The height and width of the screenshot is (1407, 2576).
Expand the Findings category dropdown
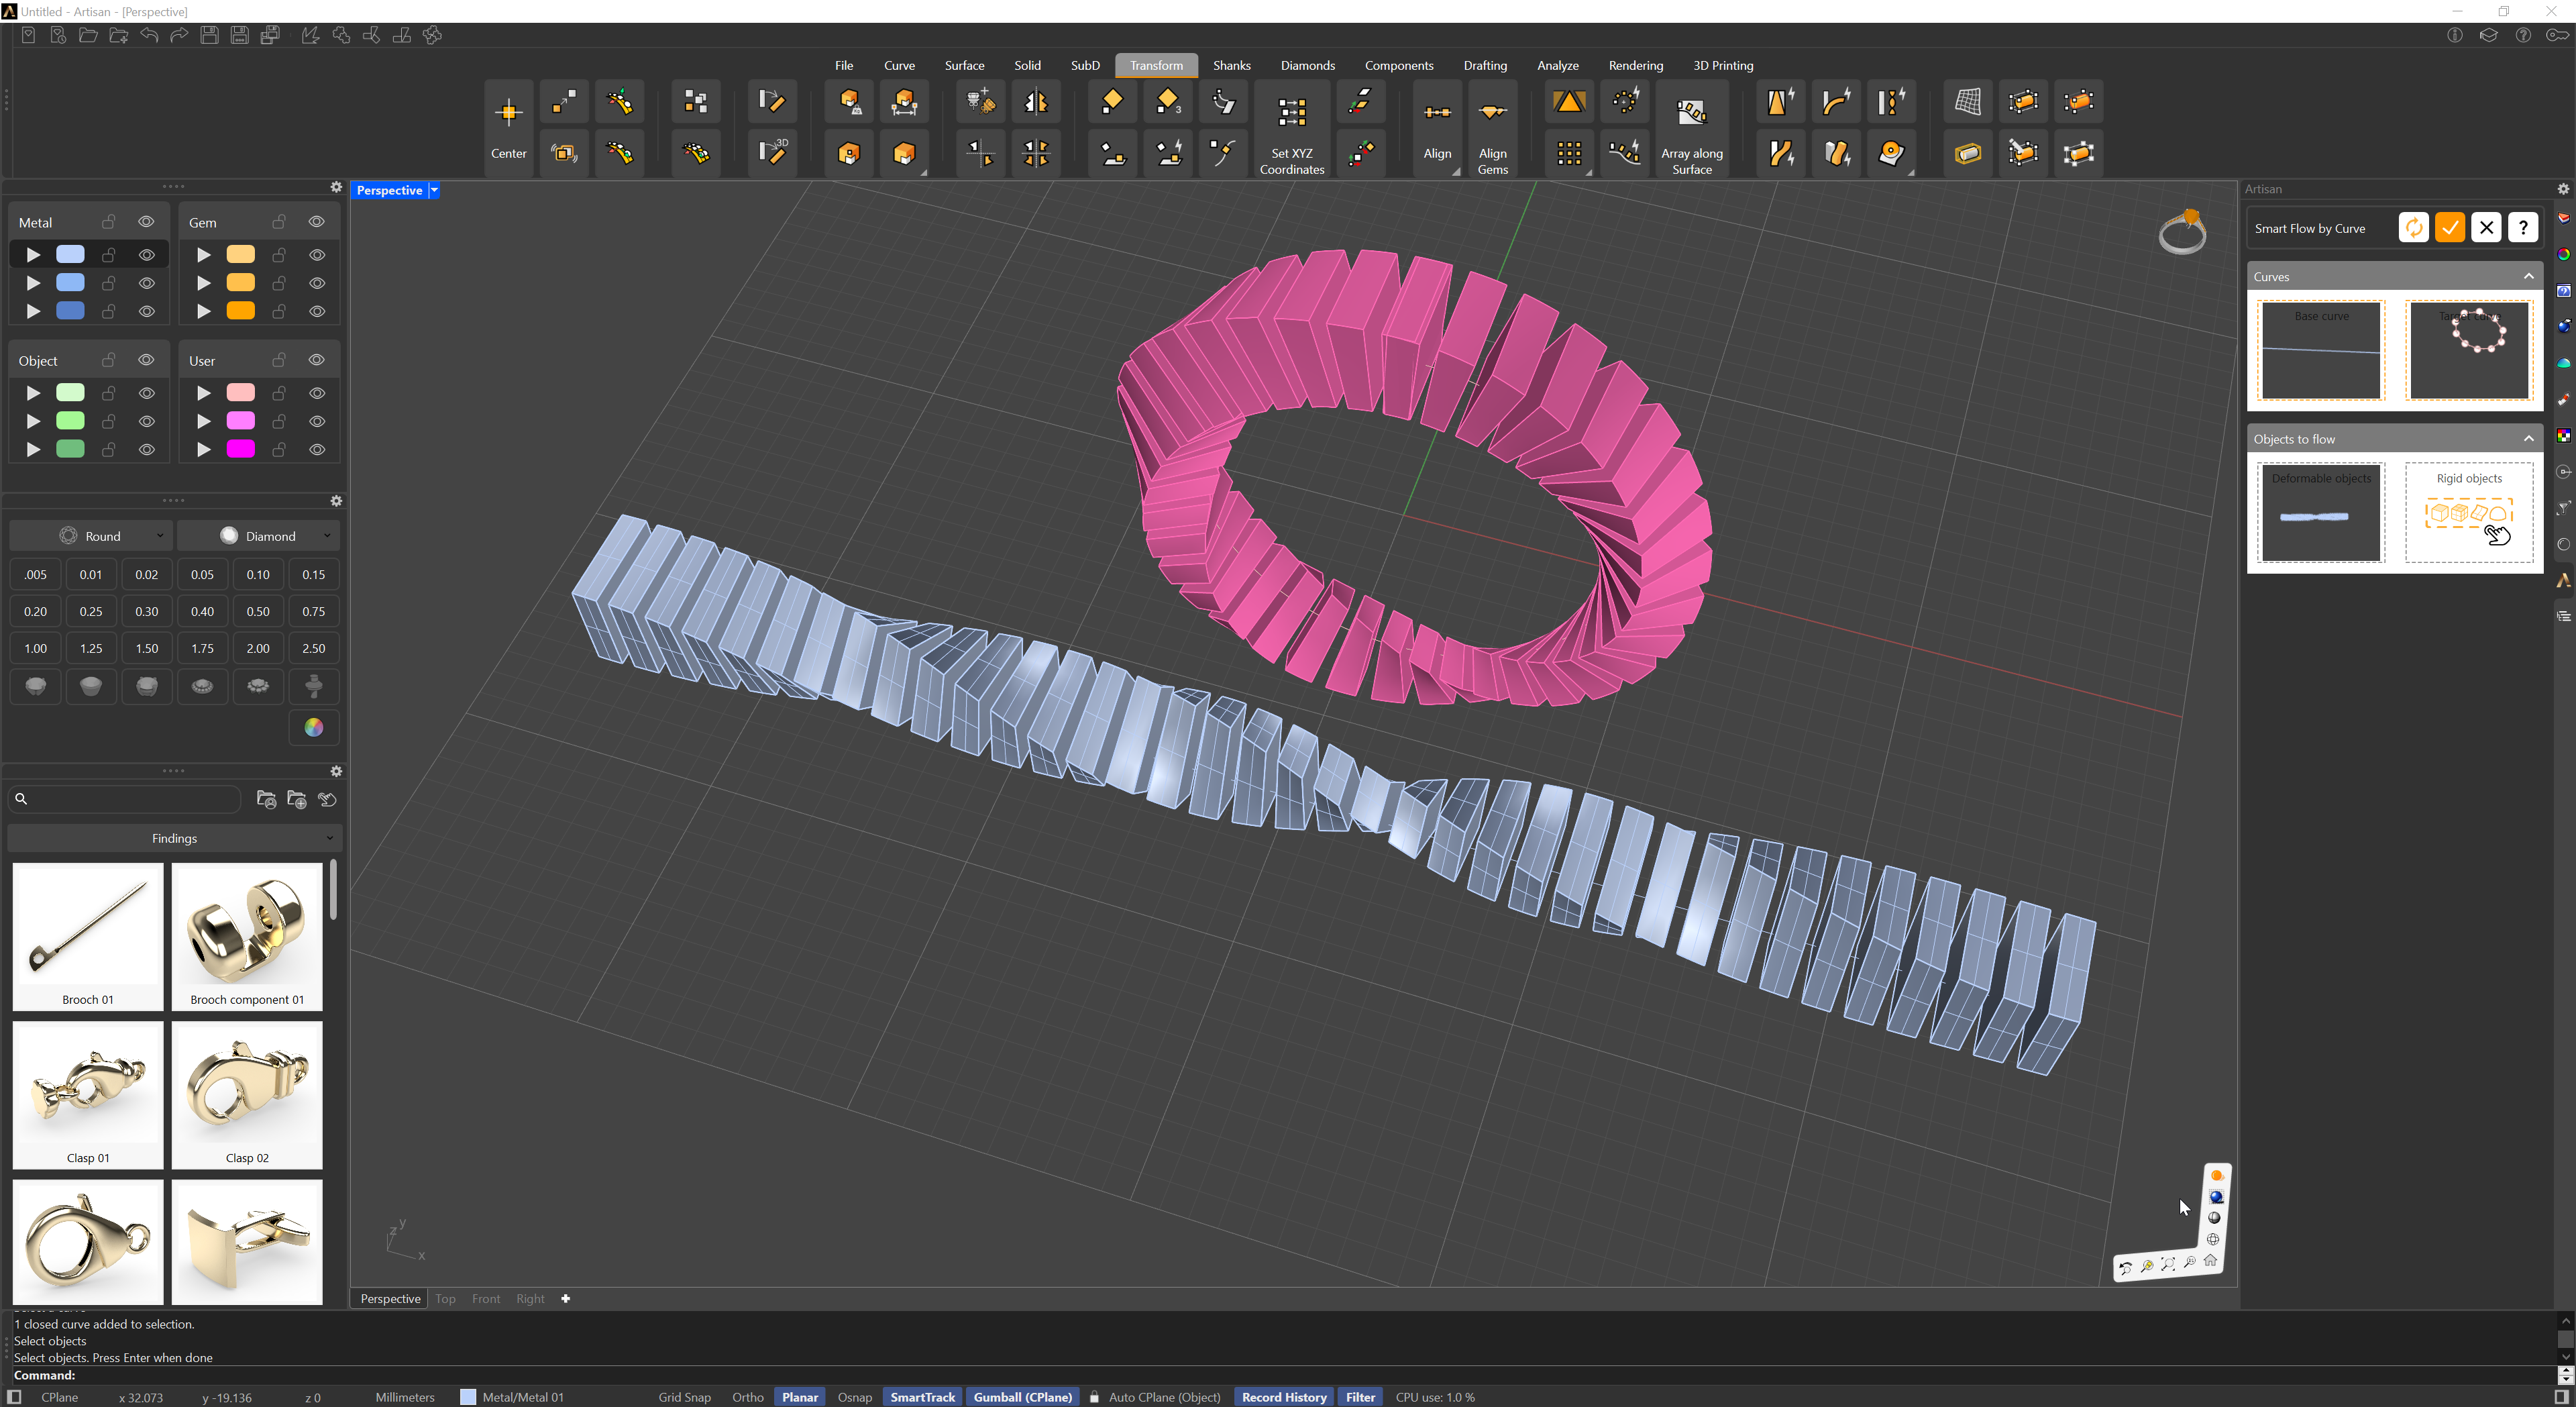174,838
